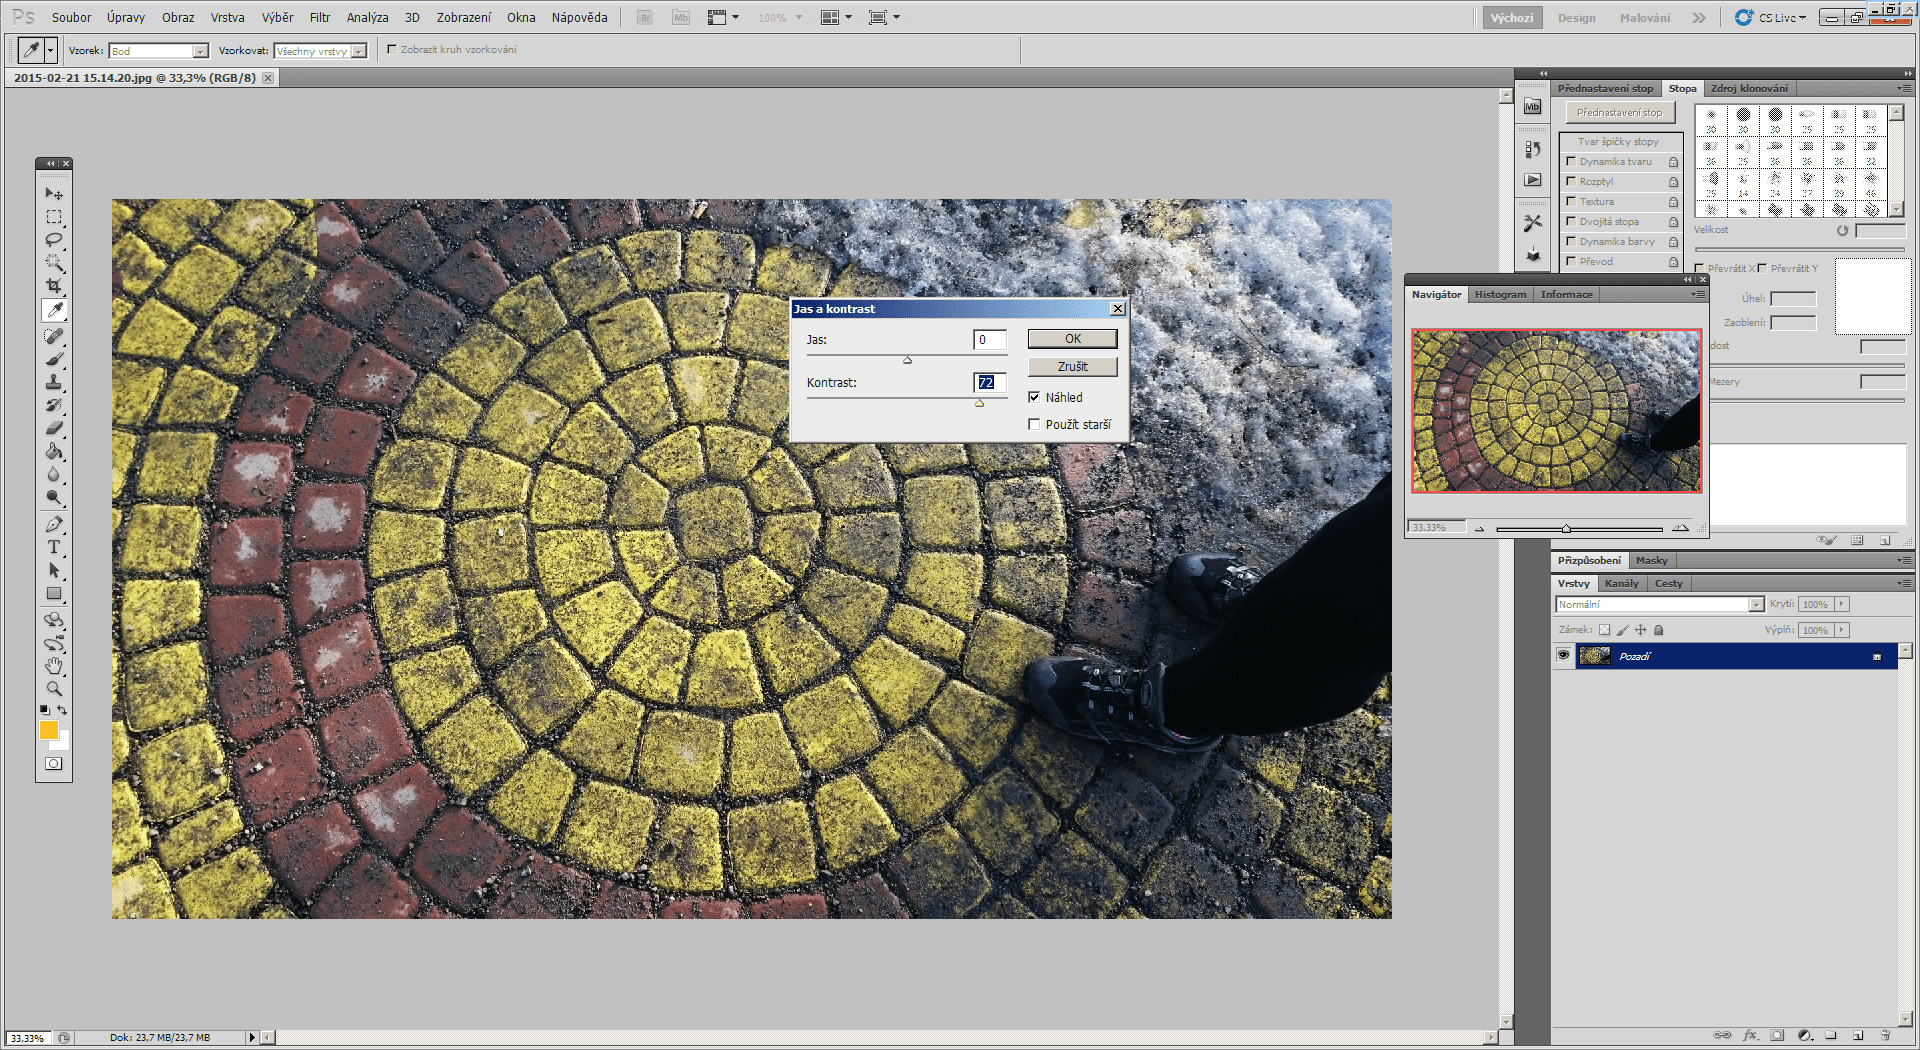Switch to the Histogram tab
1920x1050 pixels.
point(1500,294)
